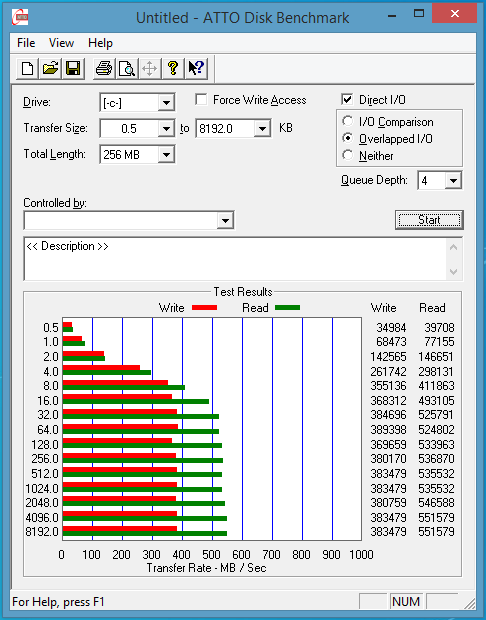Screen dimensions: 486x620
Task: Click write value 389398
Action: click(388, 430)
